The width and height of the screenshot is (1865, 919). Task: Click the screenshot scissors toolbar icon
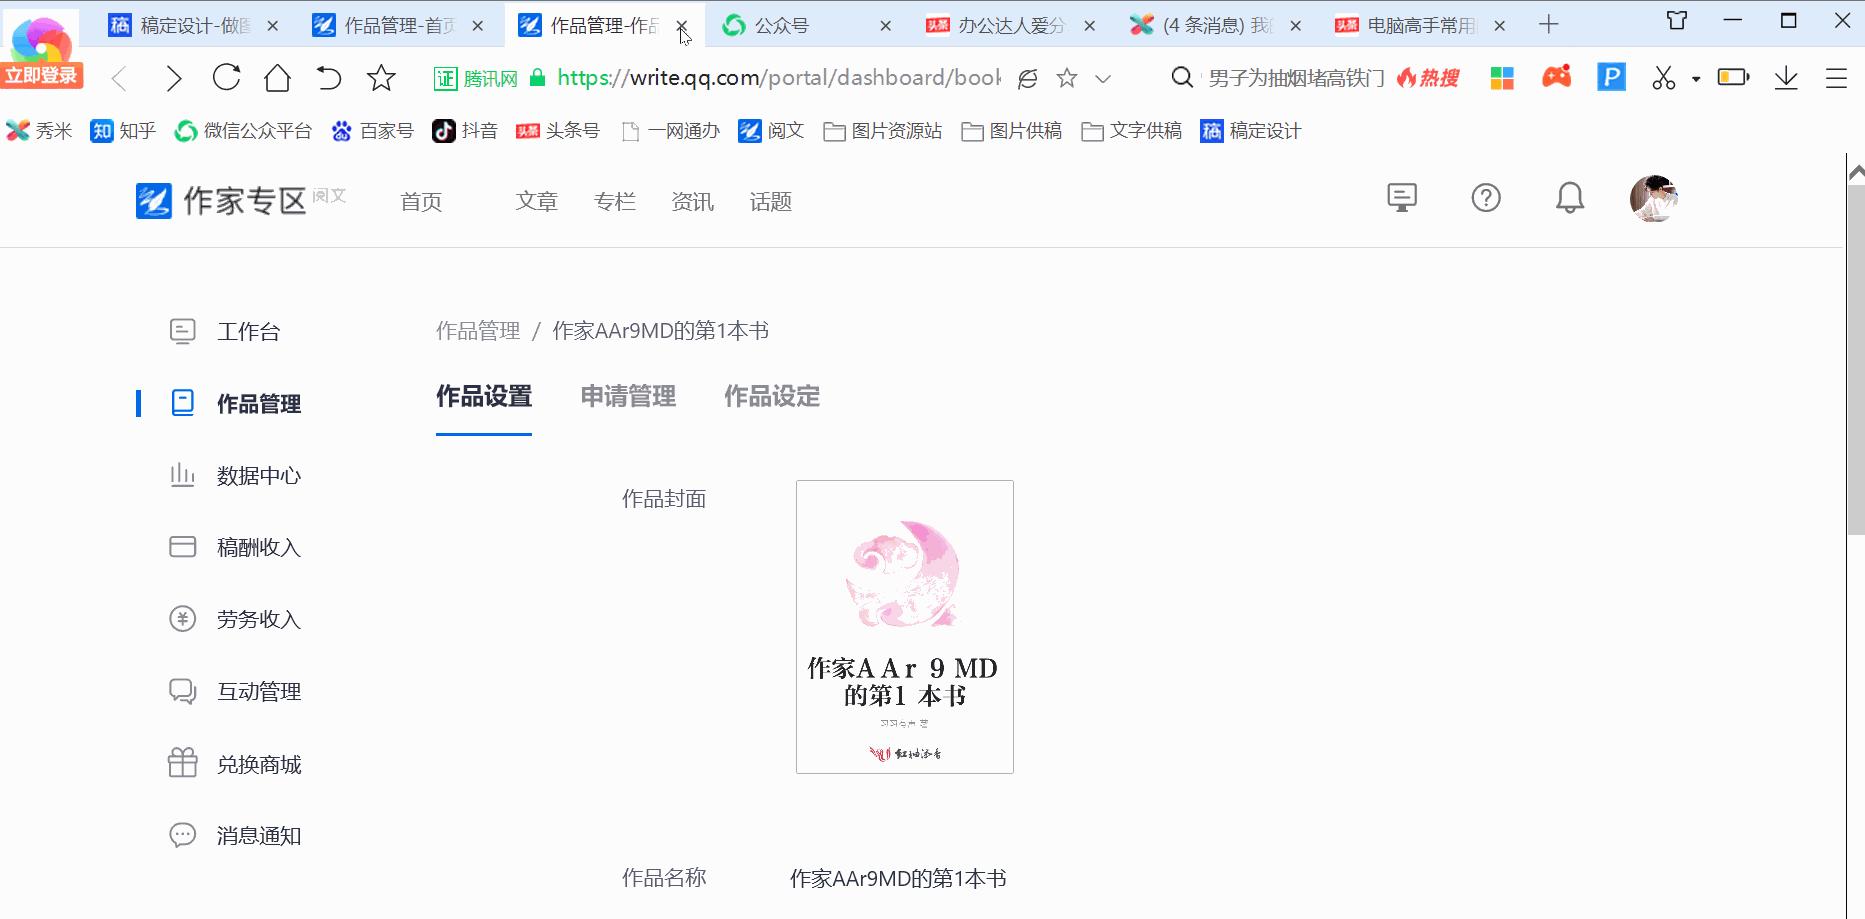[1662, 77]
